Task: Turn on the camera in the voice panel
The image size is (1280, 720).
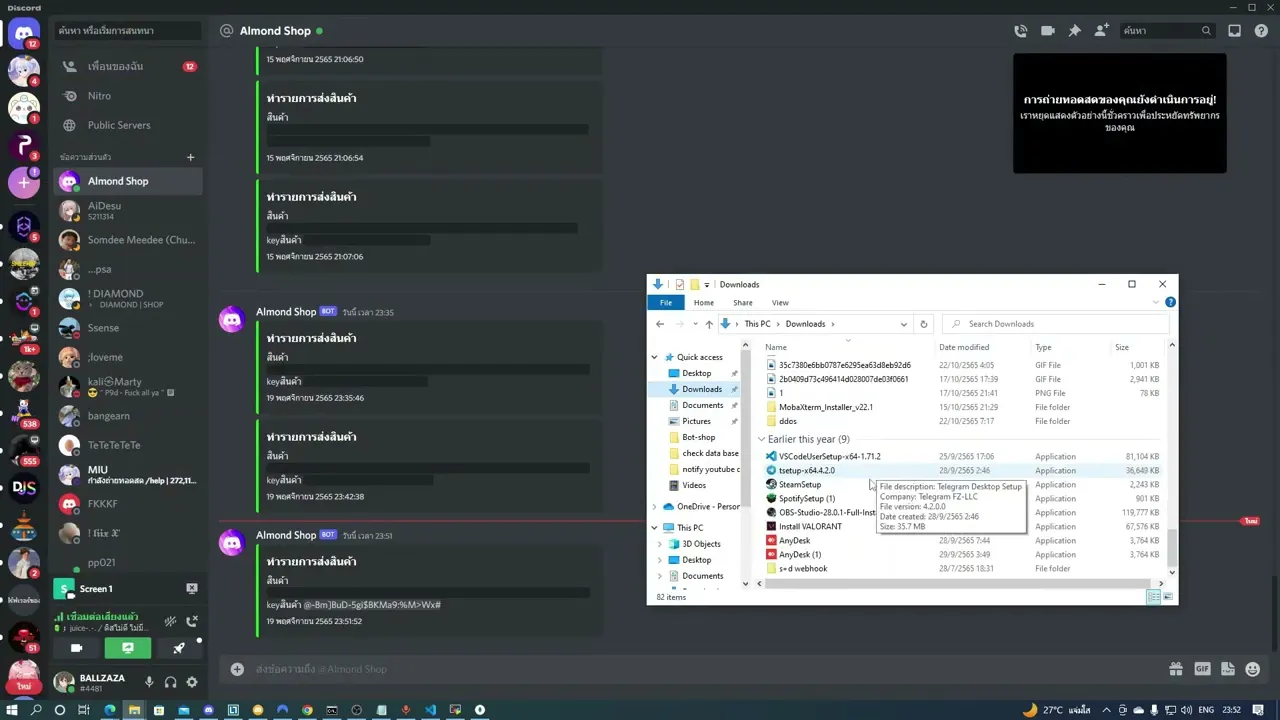Action: pos(76,648)
